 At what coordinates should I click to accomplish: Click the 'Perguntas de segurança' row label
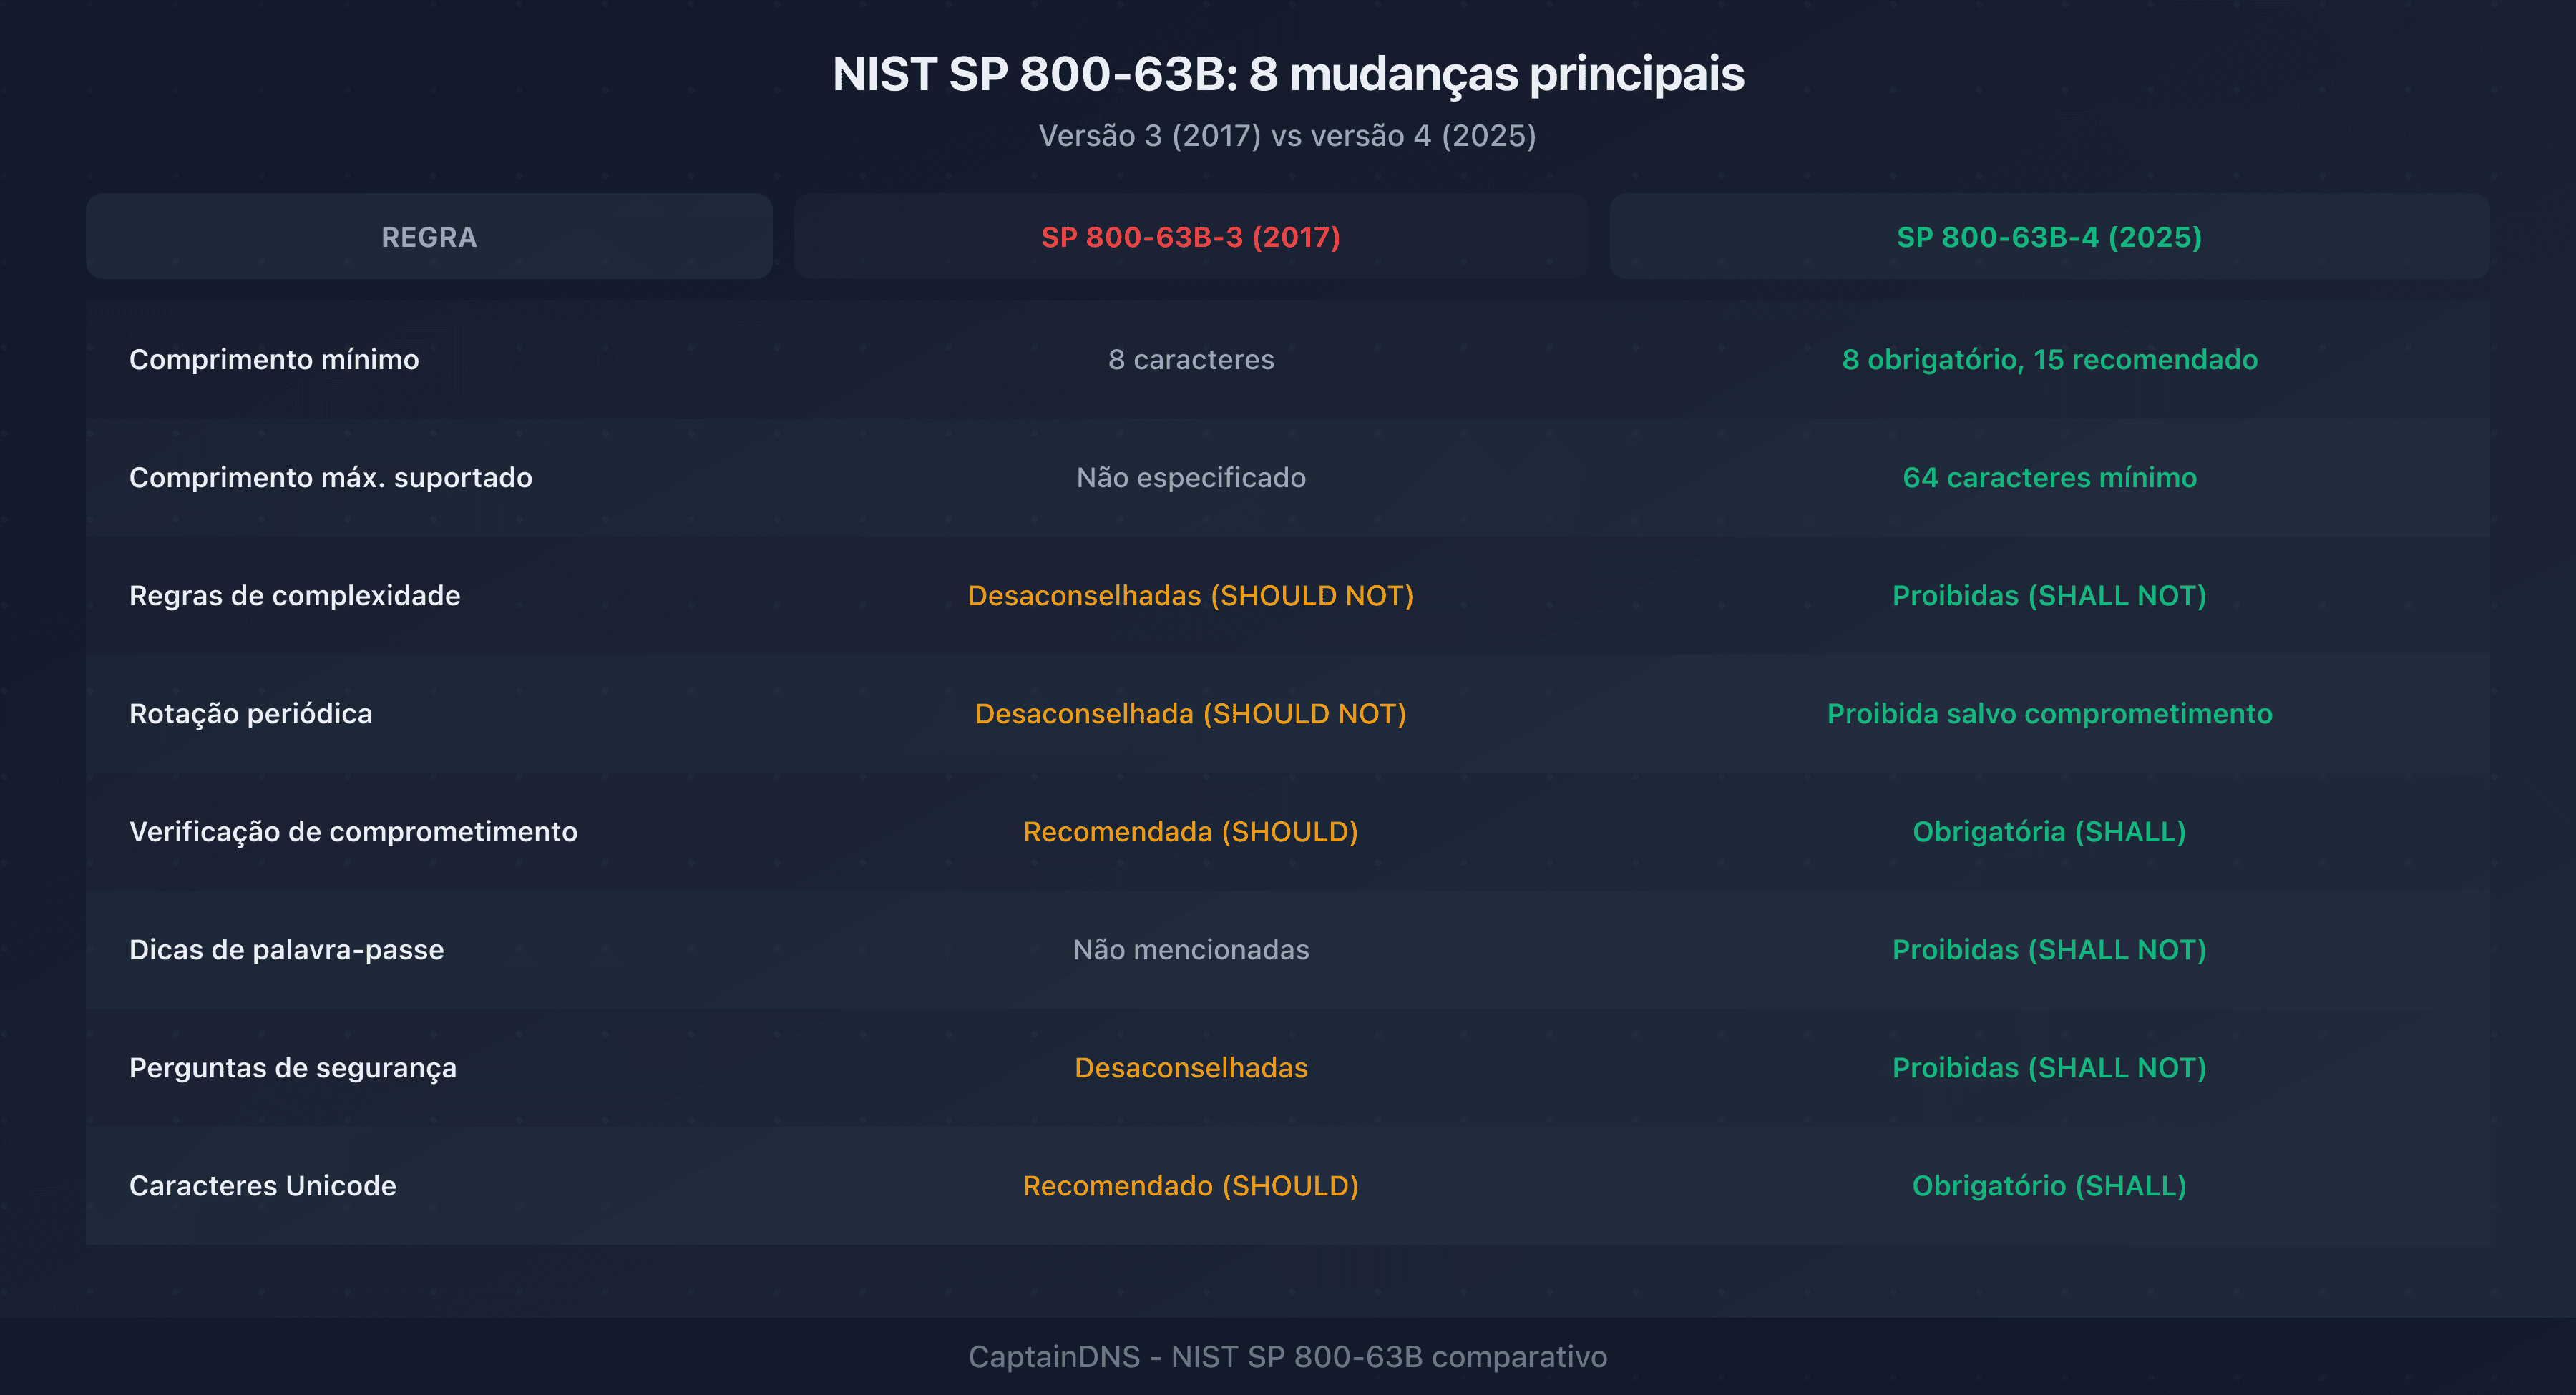click(293, 1067)
